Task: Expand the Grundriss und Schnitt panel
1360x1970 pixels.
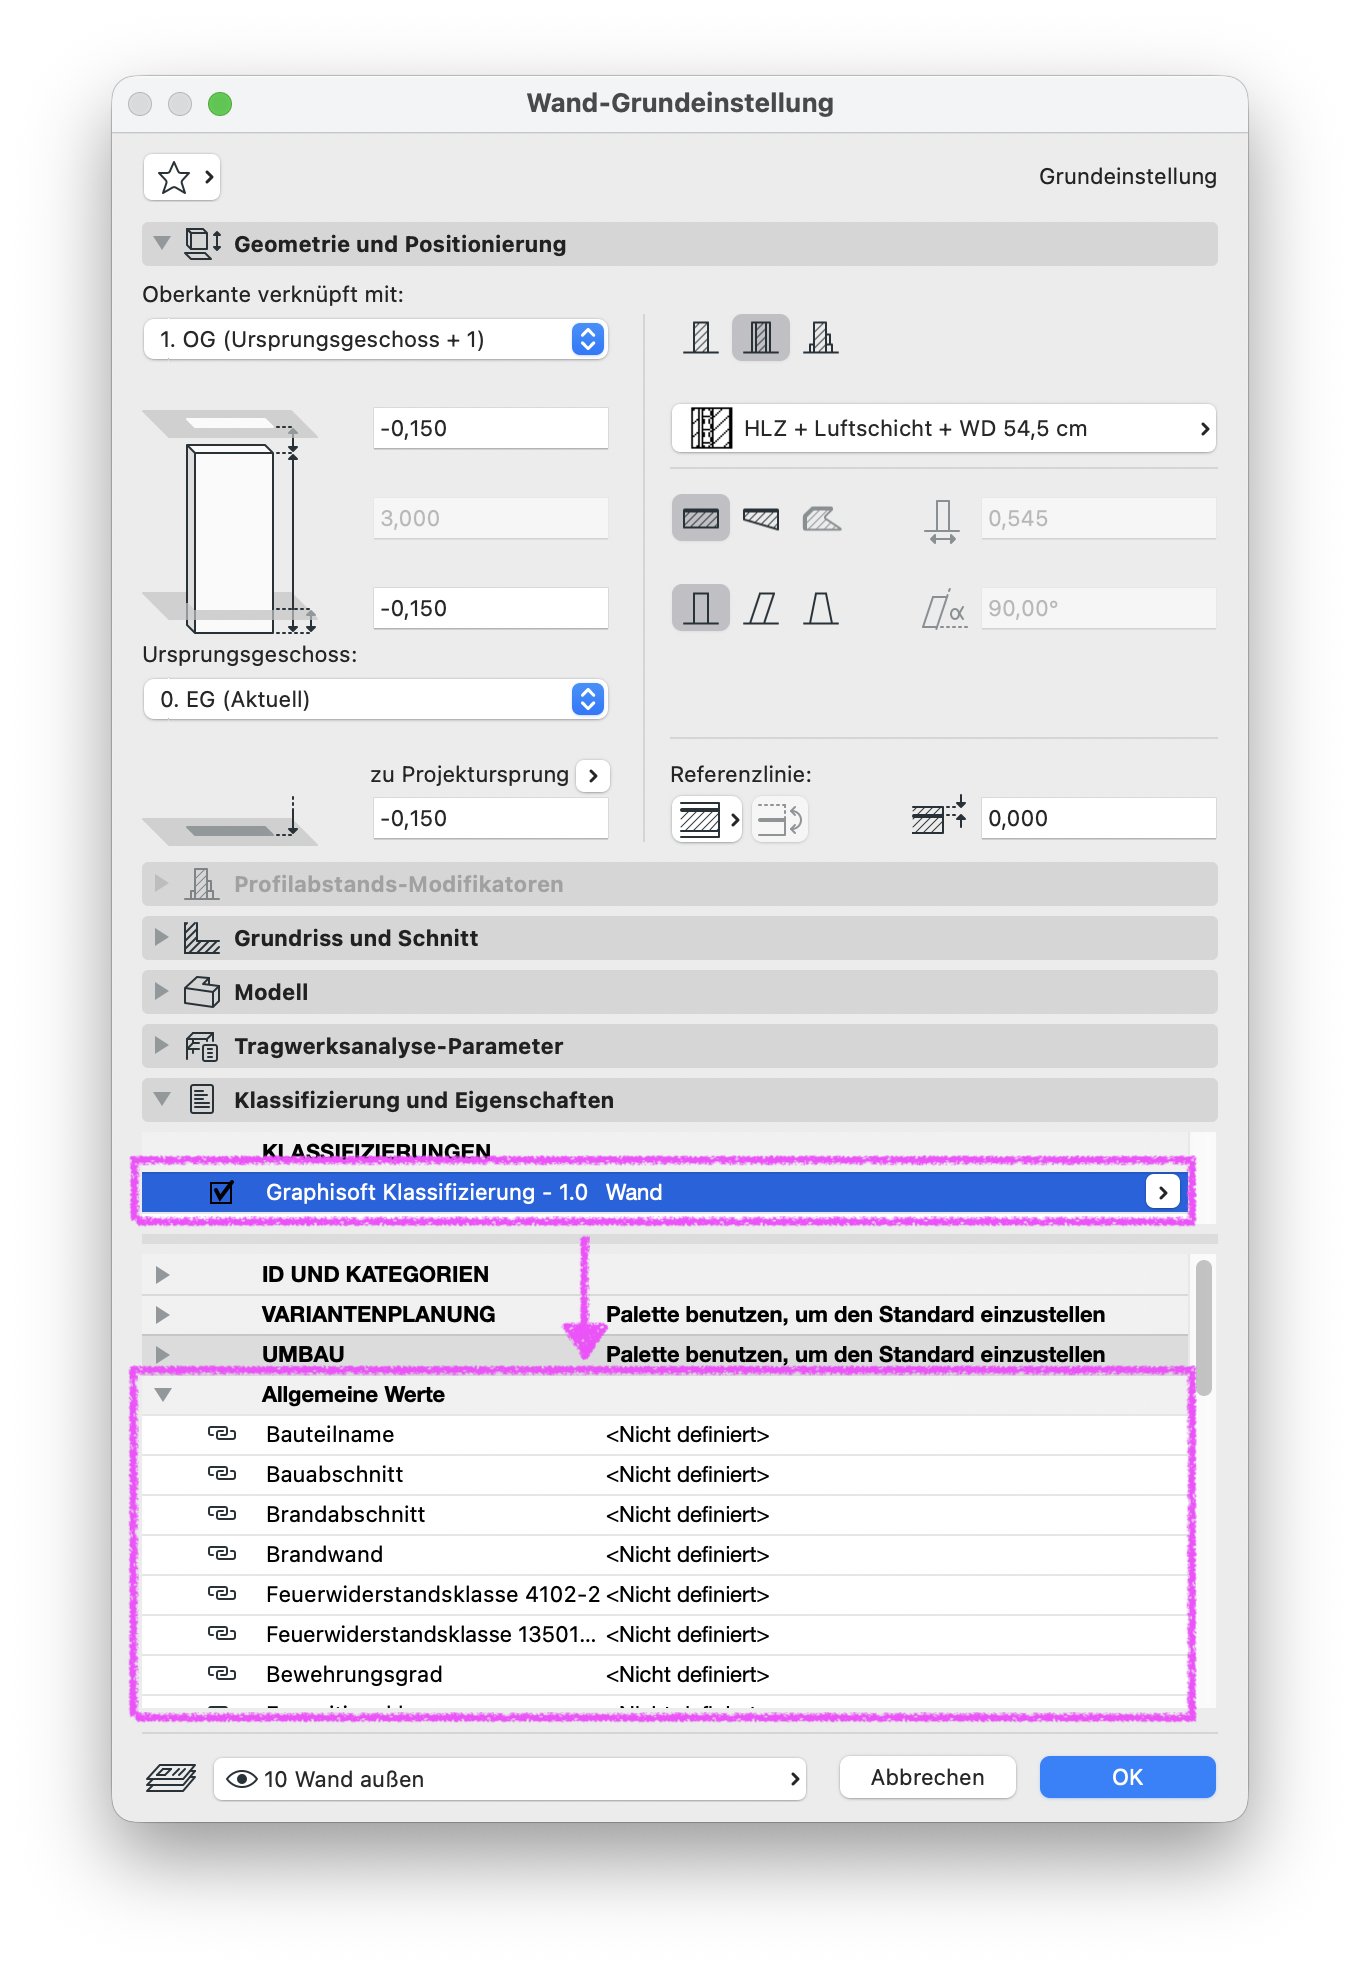Action: pyautogui.click(x=162, y=937)
